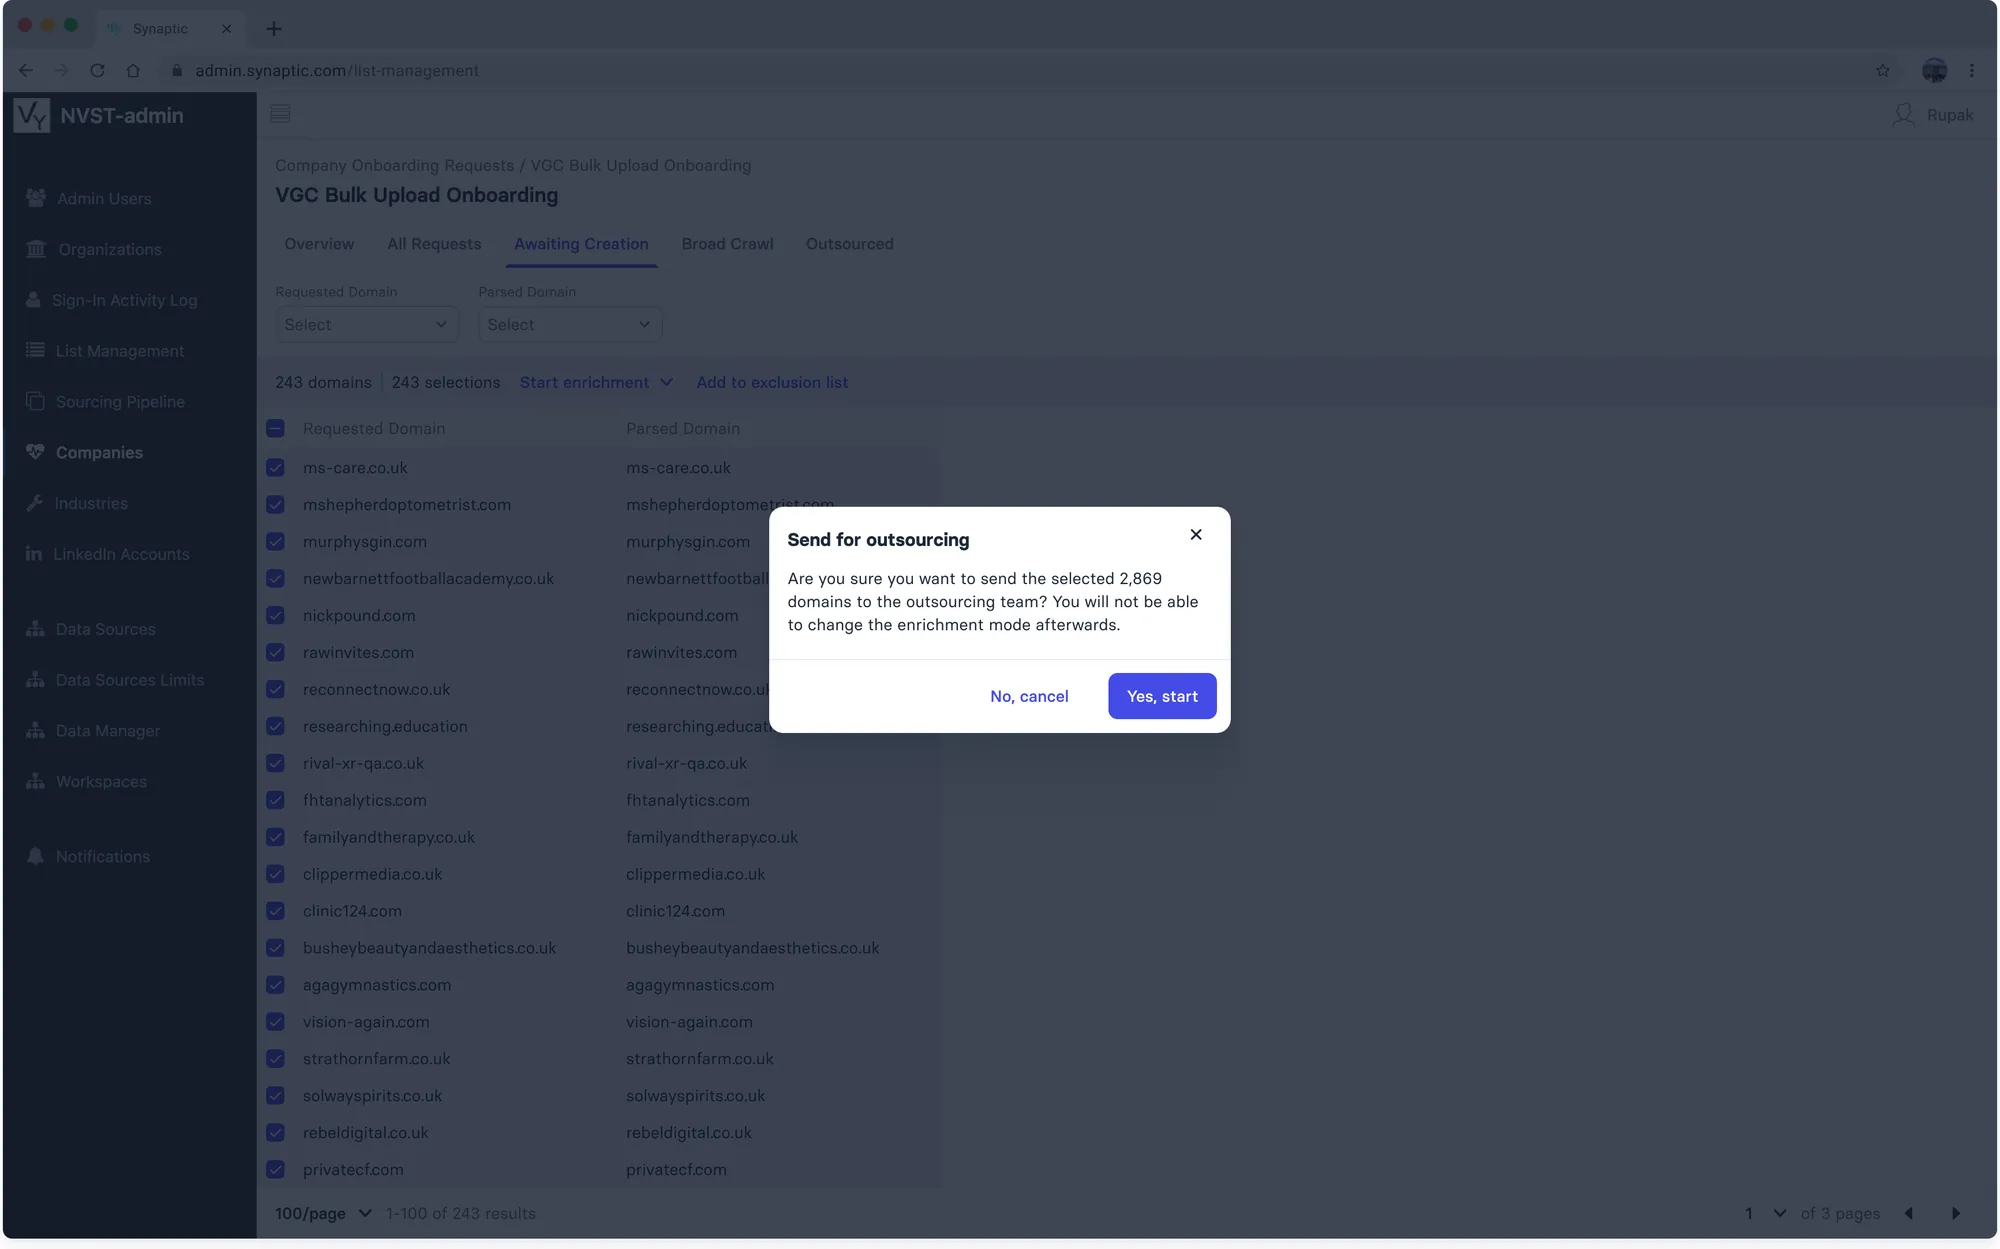2000x1249 pixels.
Task: Go to previous results page arrow
Action: tap(1909, 1213)
